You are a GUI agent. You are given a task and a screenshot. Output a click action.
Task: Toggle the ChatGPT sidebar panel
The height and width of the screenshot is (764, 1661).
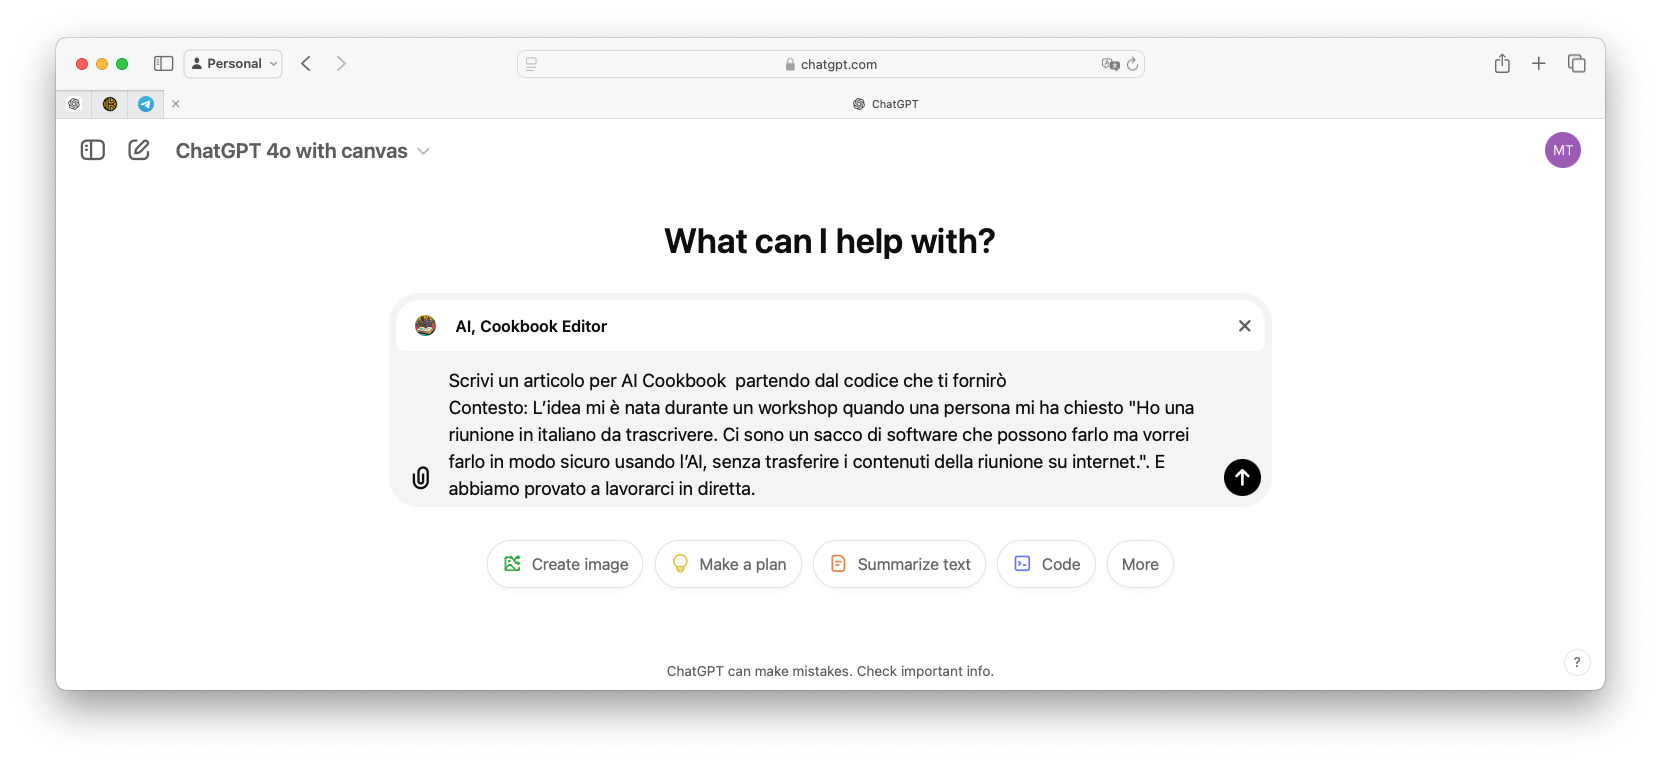[93, 150]
